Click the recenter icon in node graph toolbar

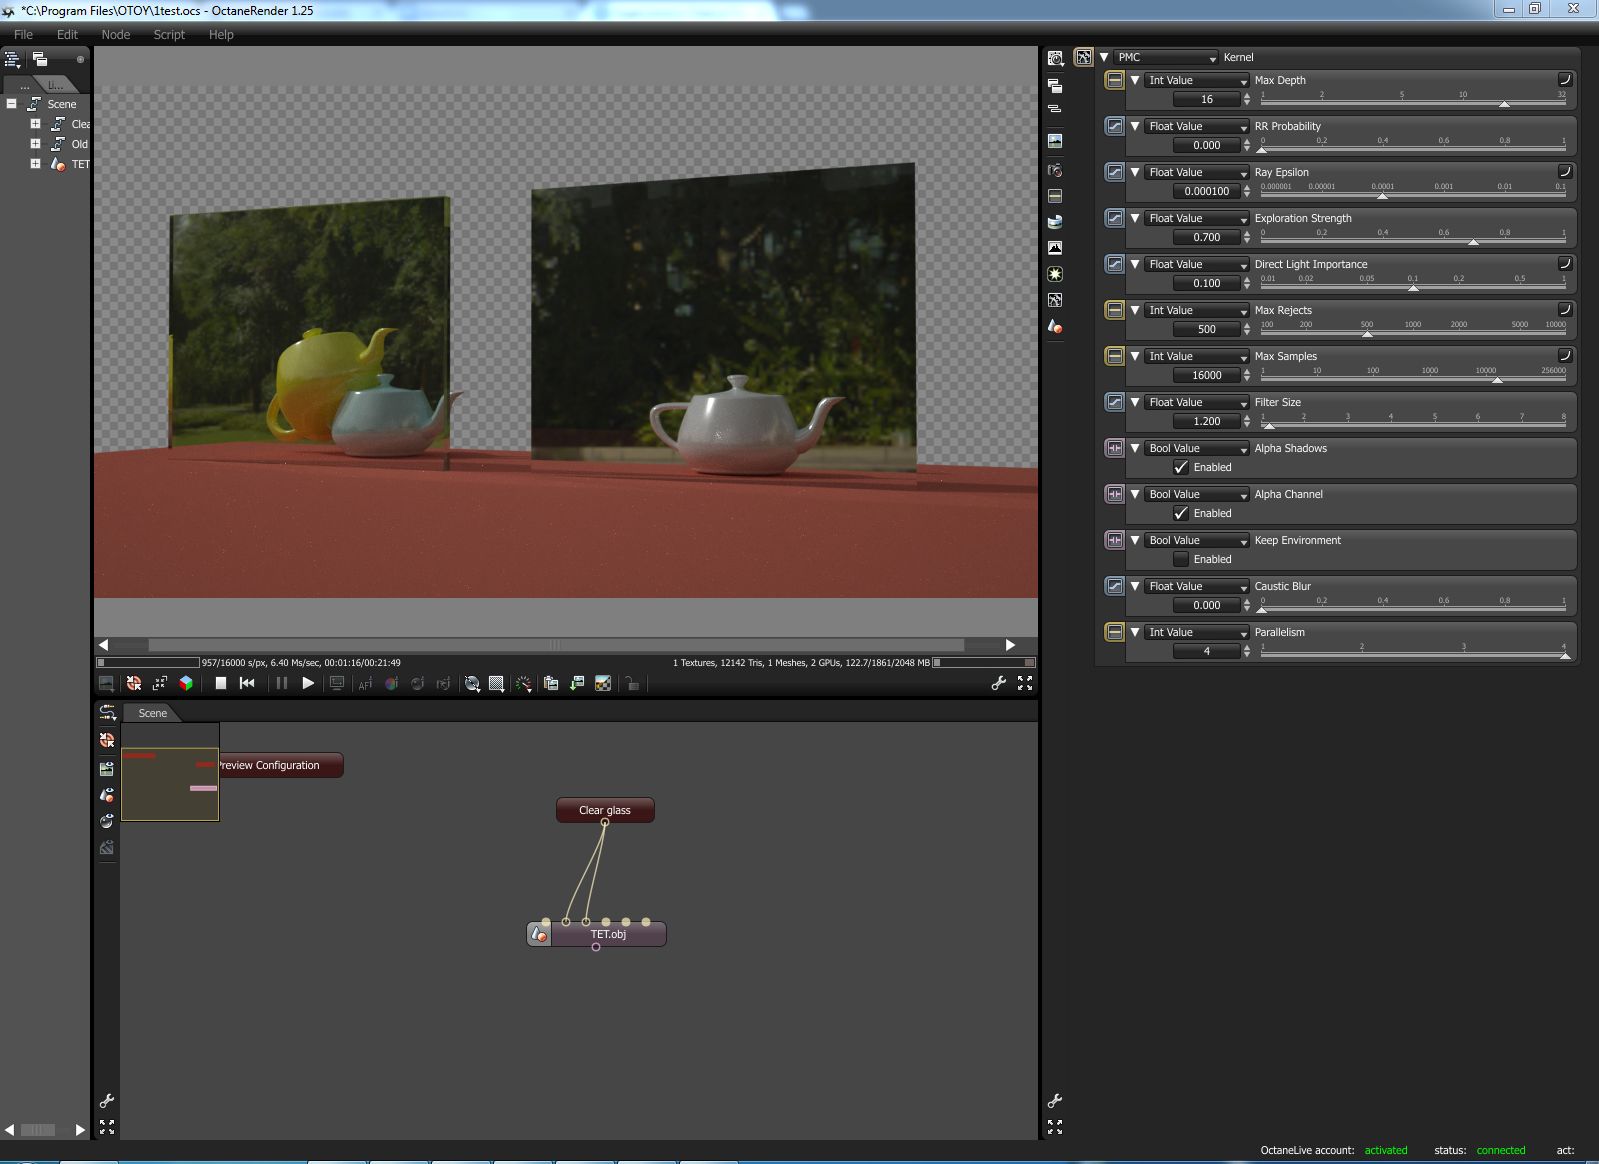pyautogui.click(x=107, y=741)
